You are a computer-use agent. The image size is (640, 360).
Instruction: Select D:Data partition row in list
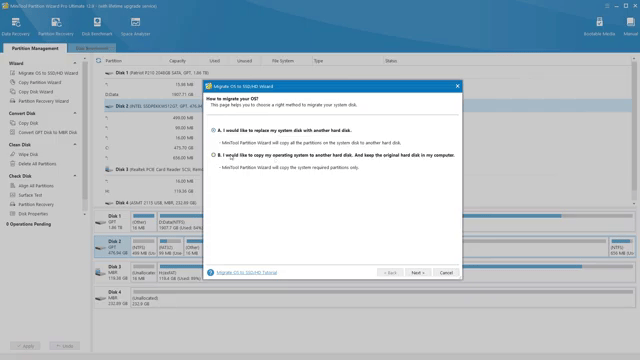coord(153,94)
